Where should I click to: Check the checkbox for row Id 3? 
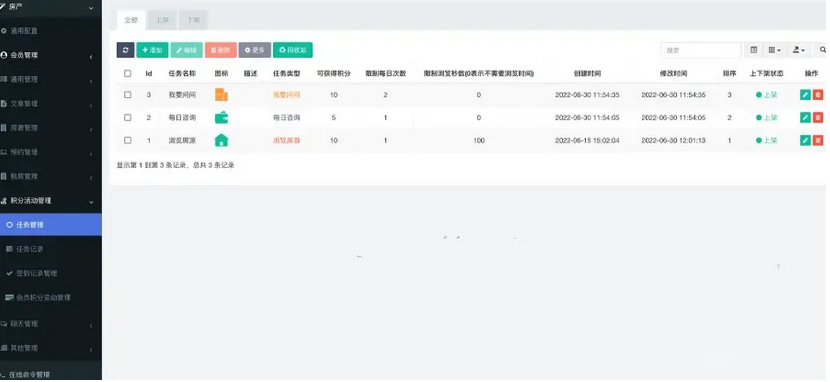tap(128, 95)
